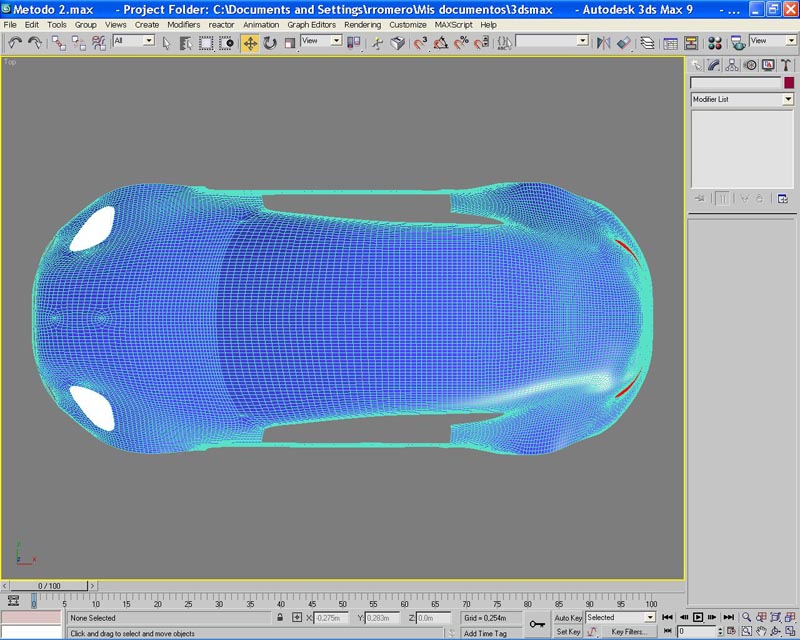Choose the Select Object arrow tool
This screenshot has height=640, width=800.
click(166, 43)
